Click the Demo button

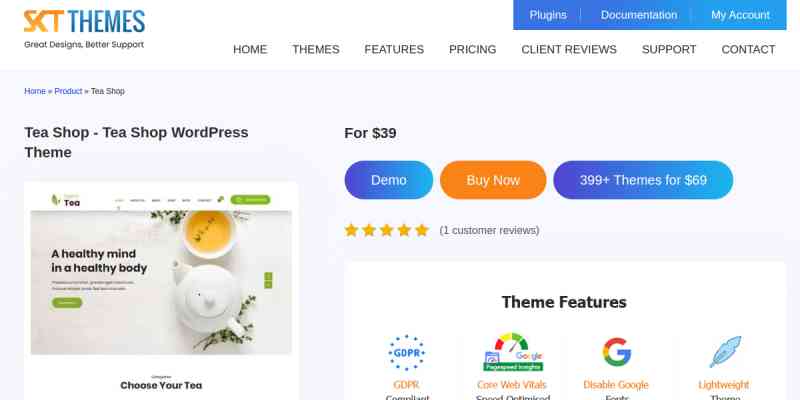point(389,180)
